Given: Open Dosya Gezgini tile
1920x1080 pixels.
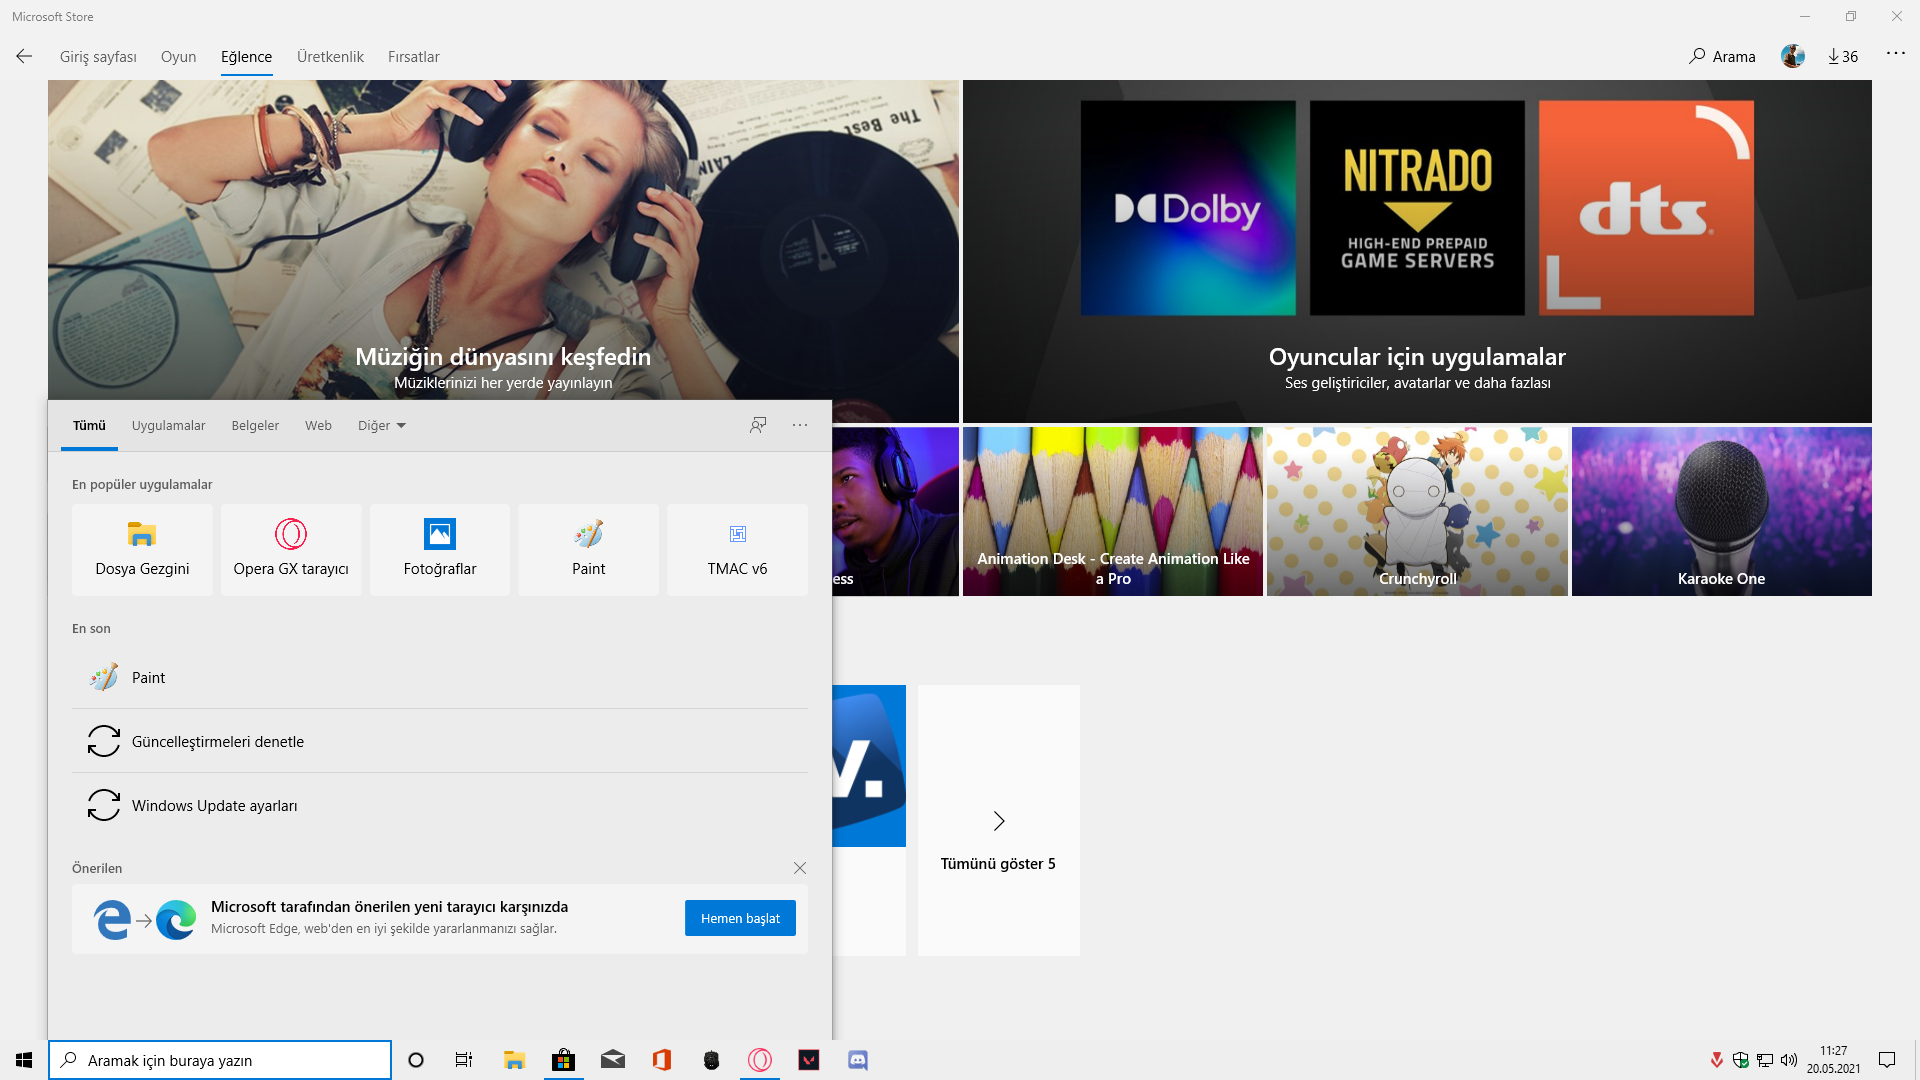Looking at the screenshot, I should point(142,549).
